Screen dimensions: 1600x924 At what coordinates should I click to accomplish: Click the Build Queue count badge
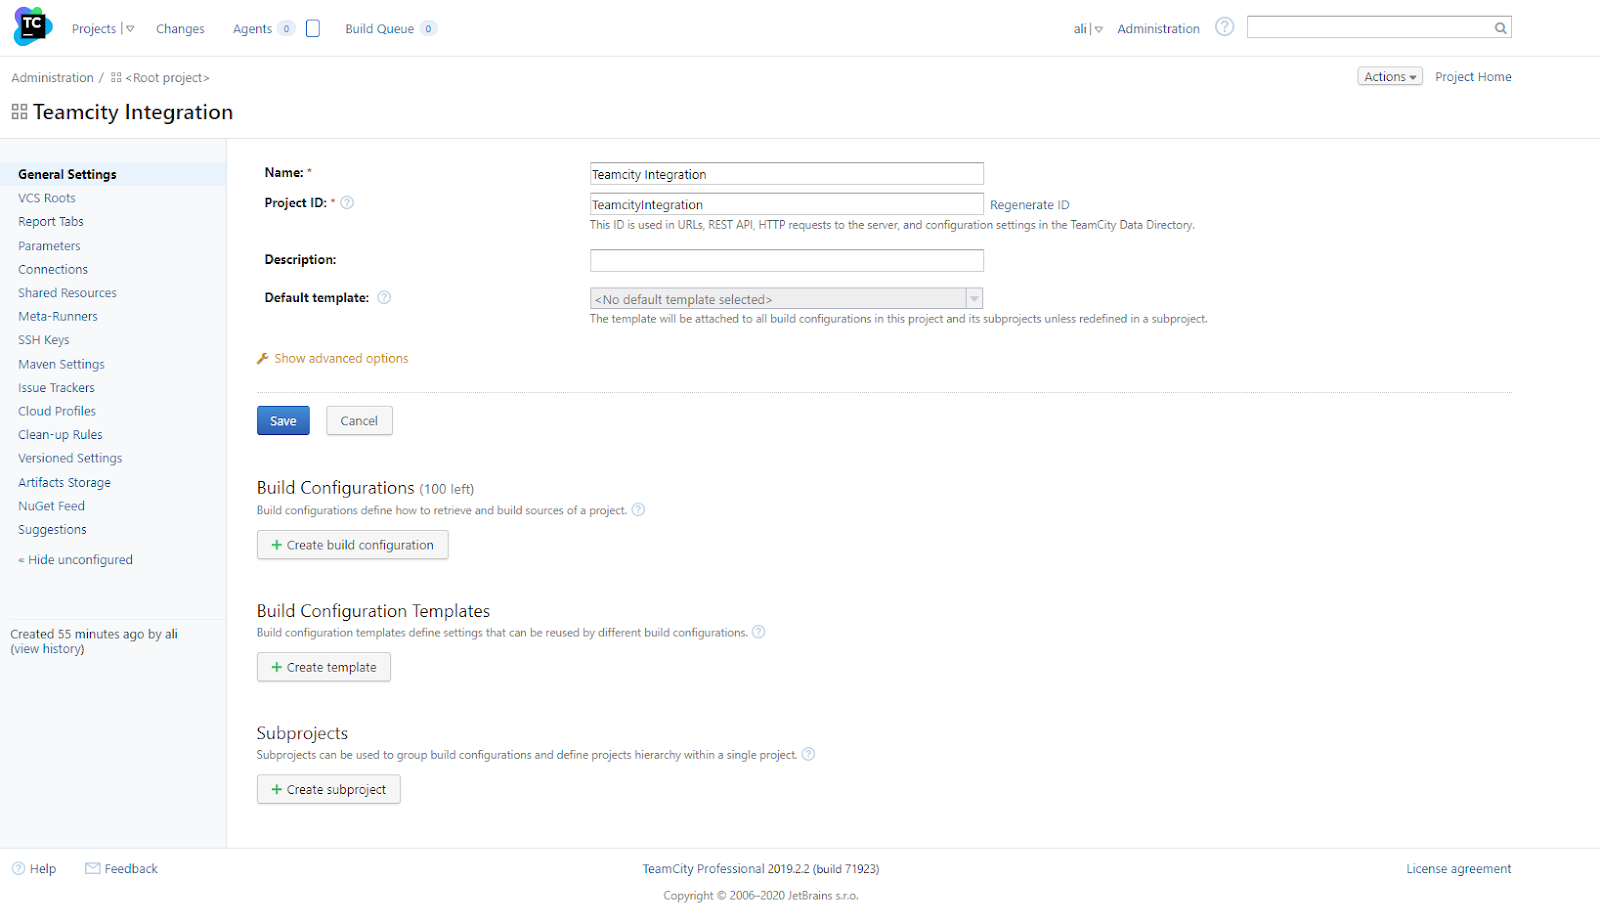[428, 28]
